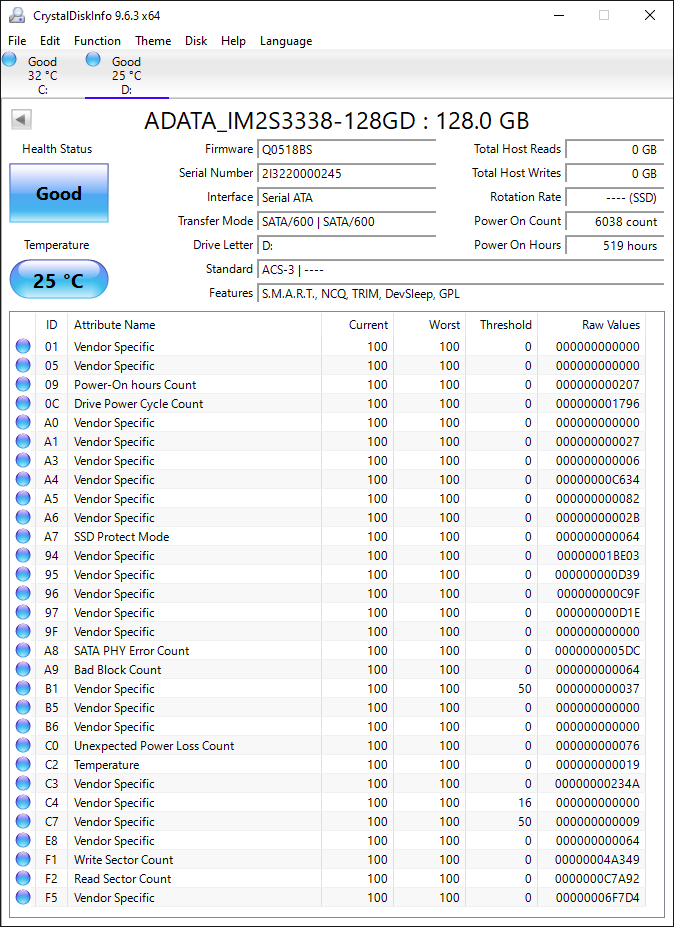This screenshot has height=927, width=674.
Task: Open the Theme menu
Action: (x=153, y=41)
